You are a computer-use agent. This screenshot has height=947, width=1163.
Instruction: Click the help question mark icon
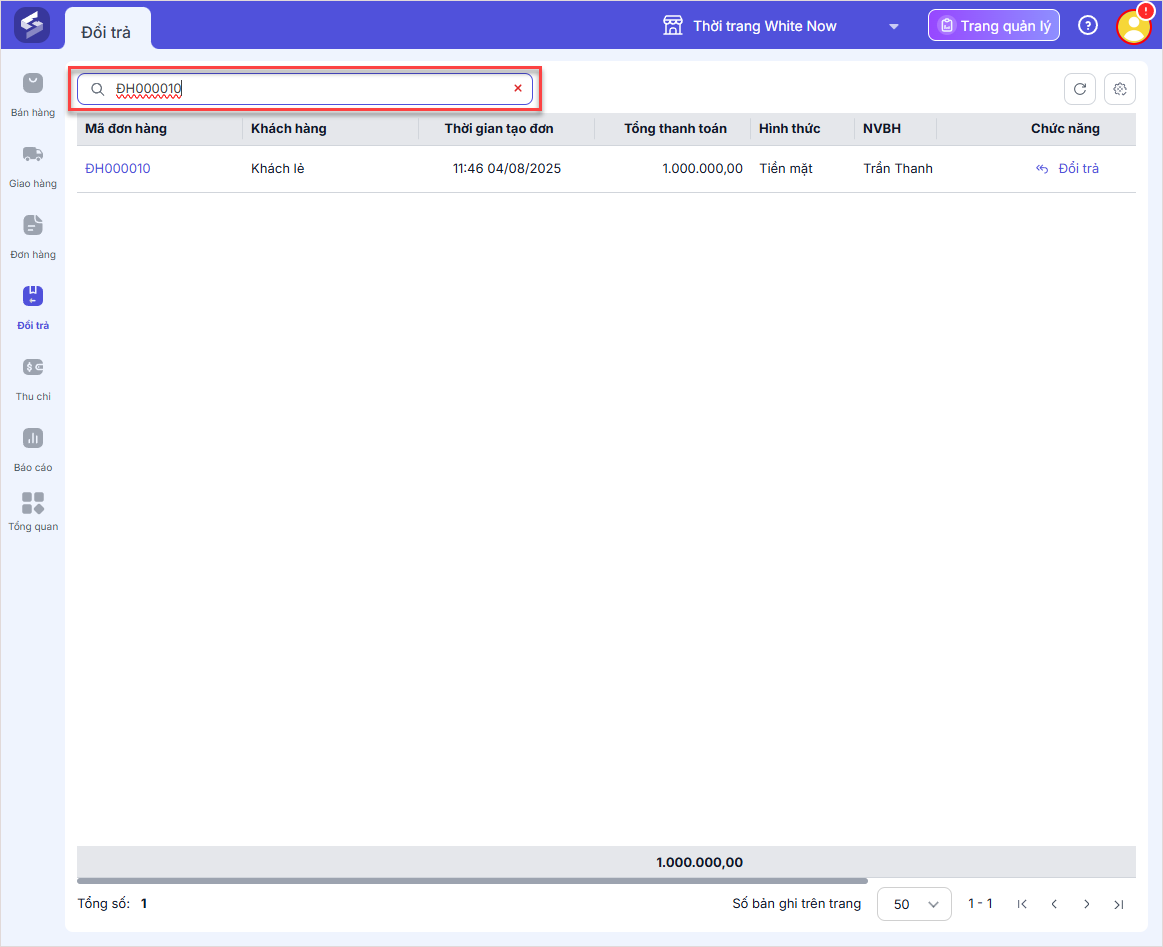(x=1087, y=26)
